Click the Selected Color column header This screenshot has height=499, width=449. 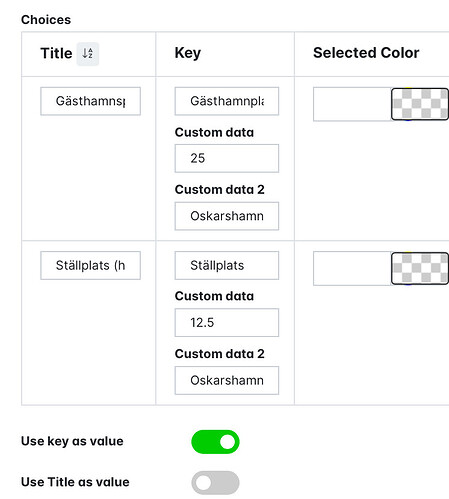tap(366, 53)
